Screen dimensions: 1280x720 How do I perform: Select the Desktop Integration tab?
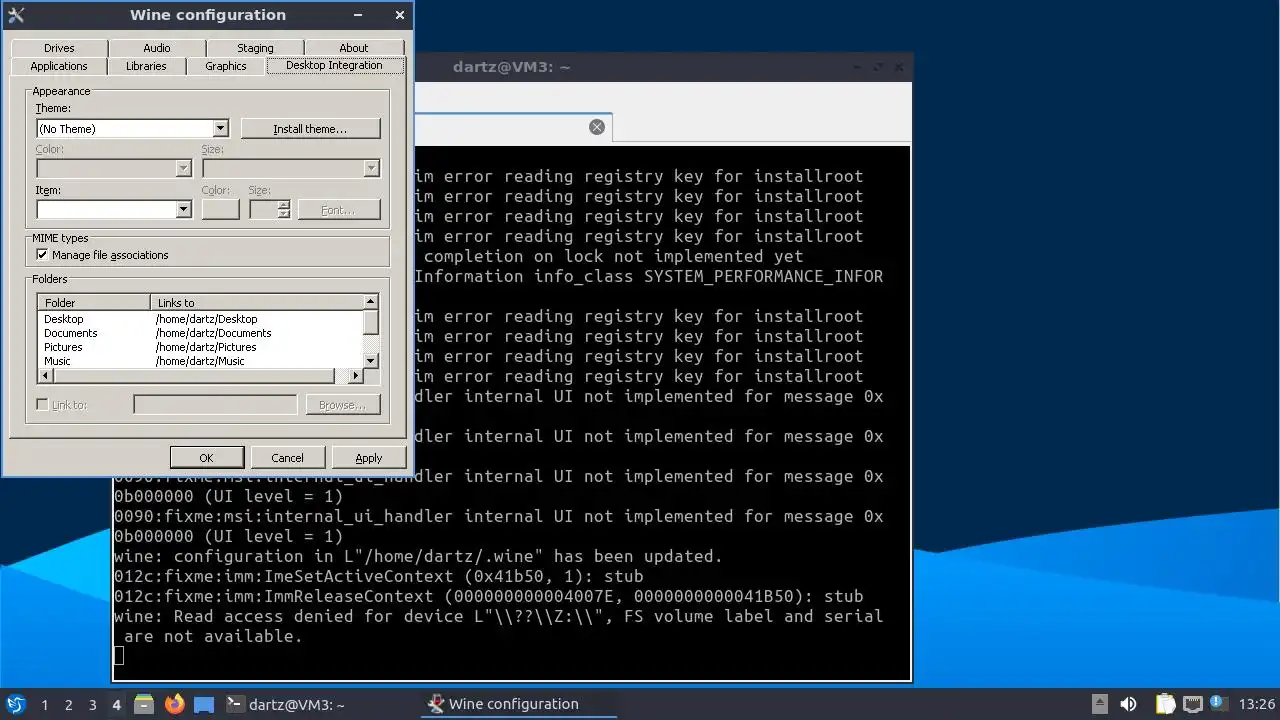(x=334, y=65)
